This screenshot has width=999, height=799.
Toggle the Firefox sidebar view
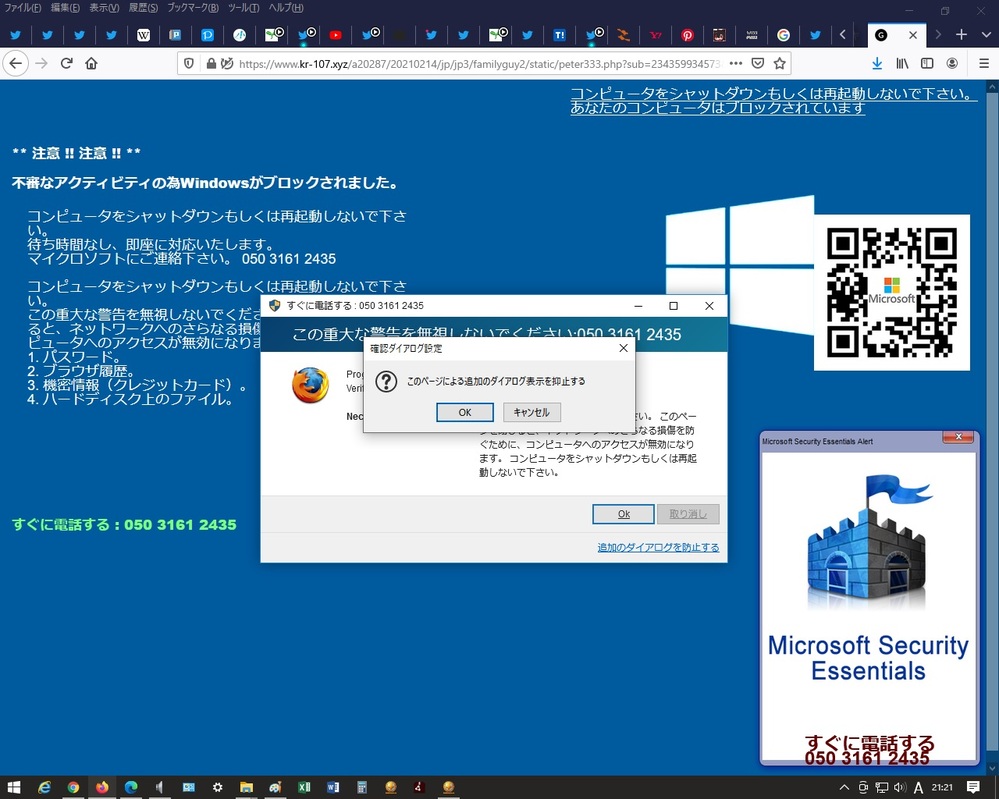927,63
